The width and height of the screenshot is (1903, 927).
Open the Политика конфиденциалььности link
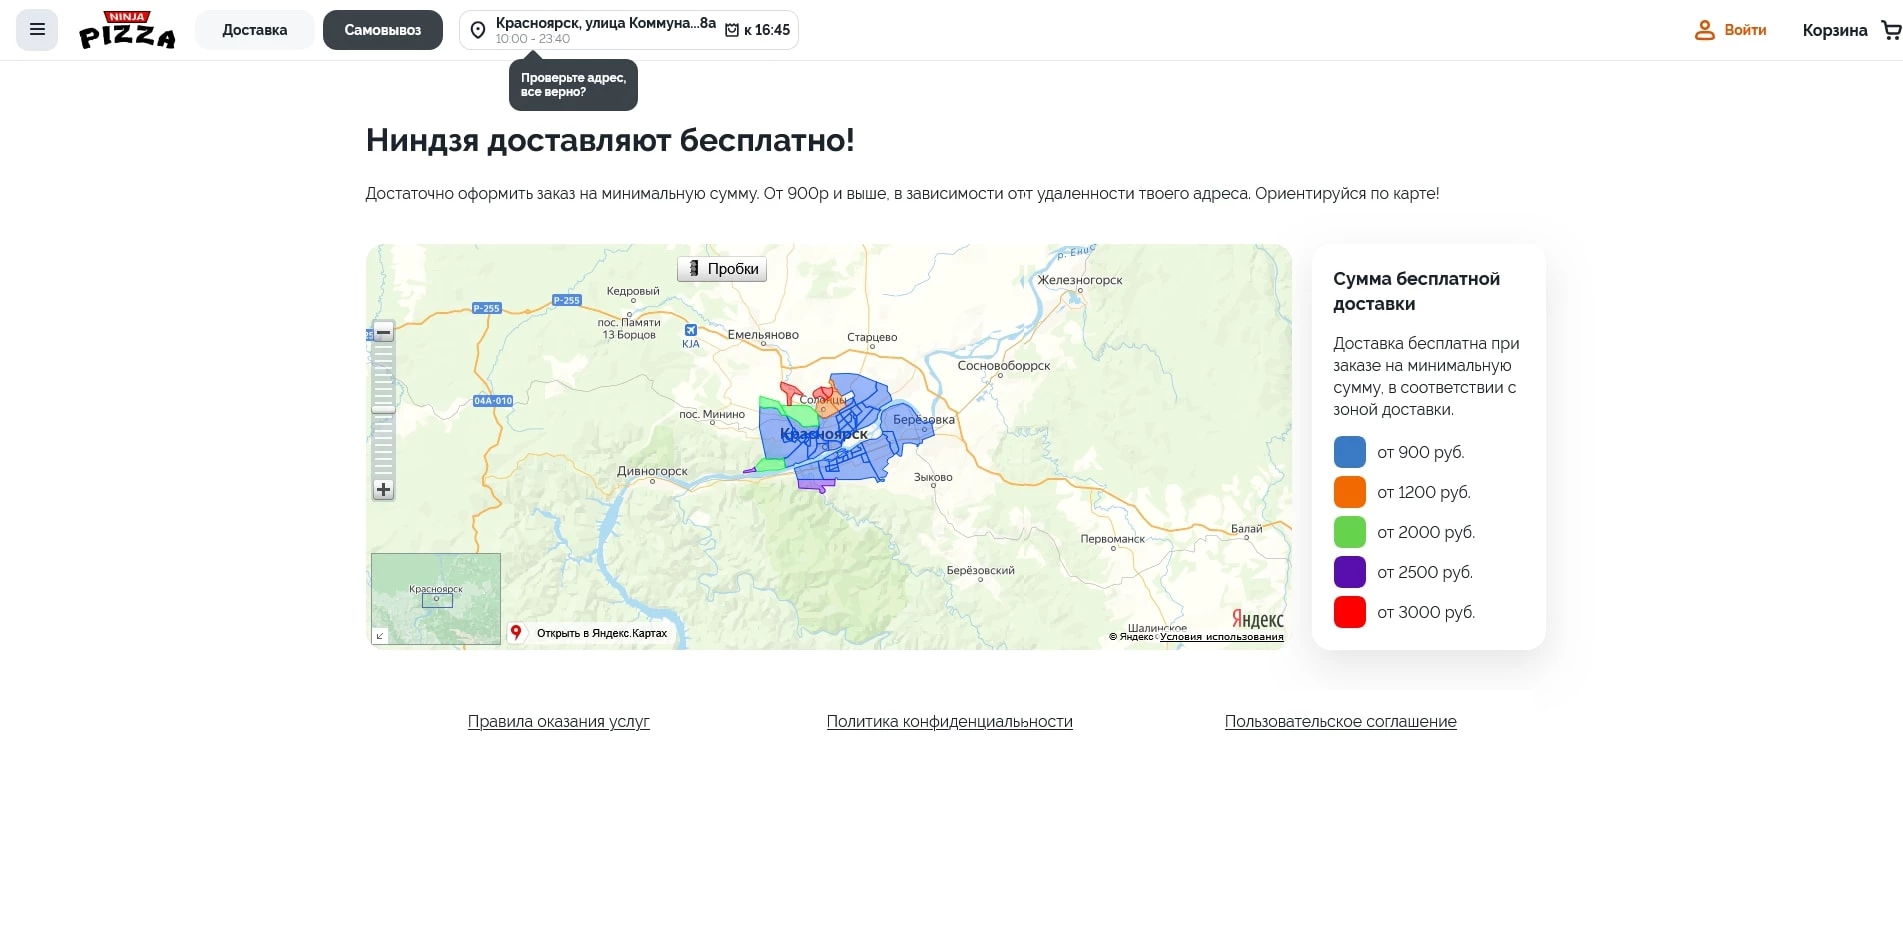pyautogui.click(x=949, y=721)
